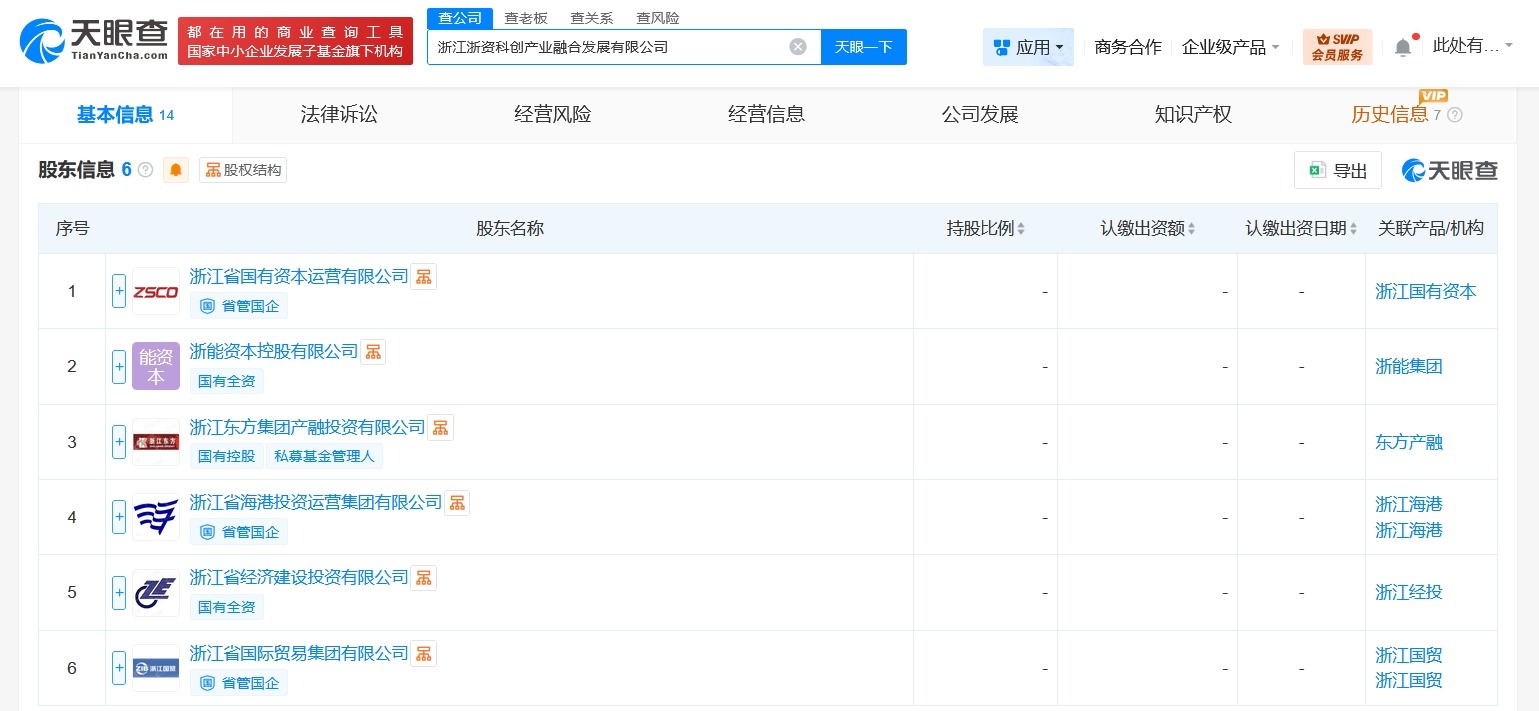This screenshot has width=1539, height=711.
Task: Open the 浙能集团 related product link
Action: 1408,366
